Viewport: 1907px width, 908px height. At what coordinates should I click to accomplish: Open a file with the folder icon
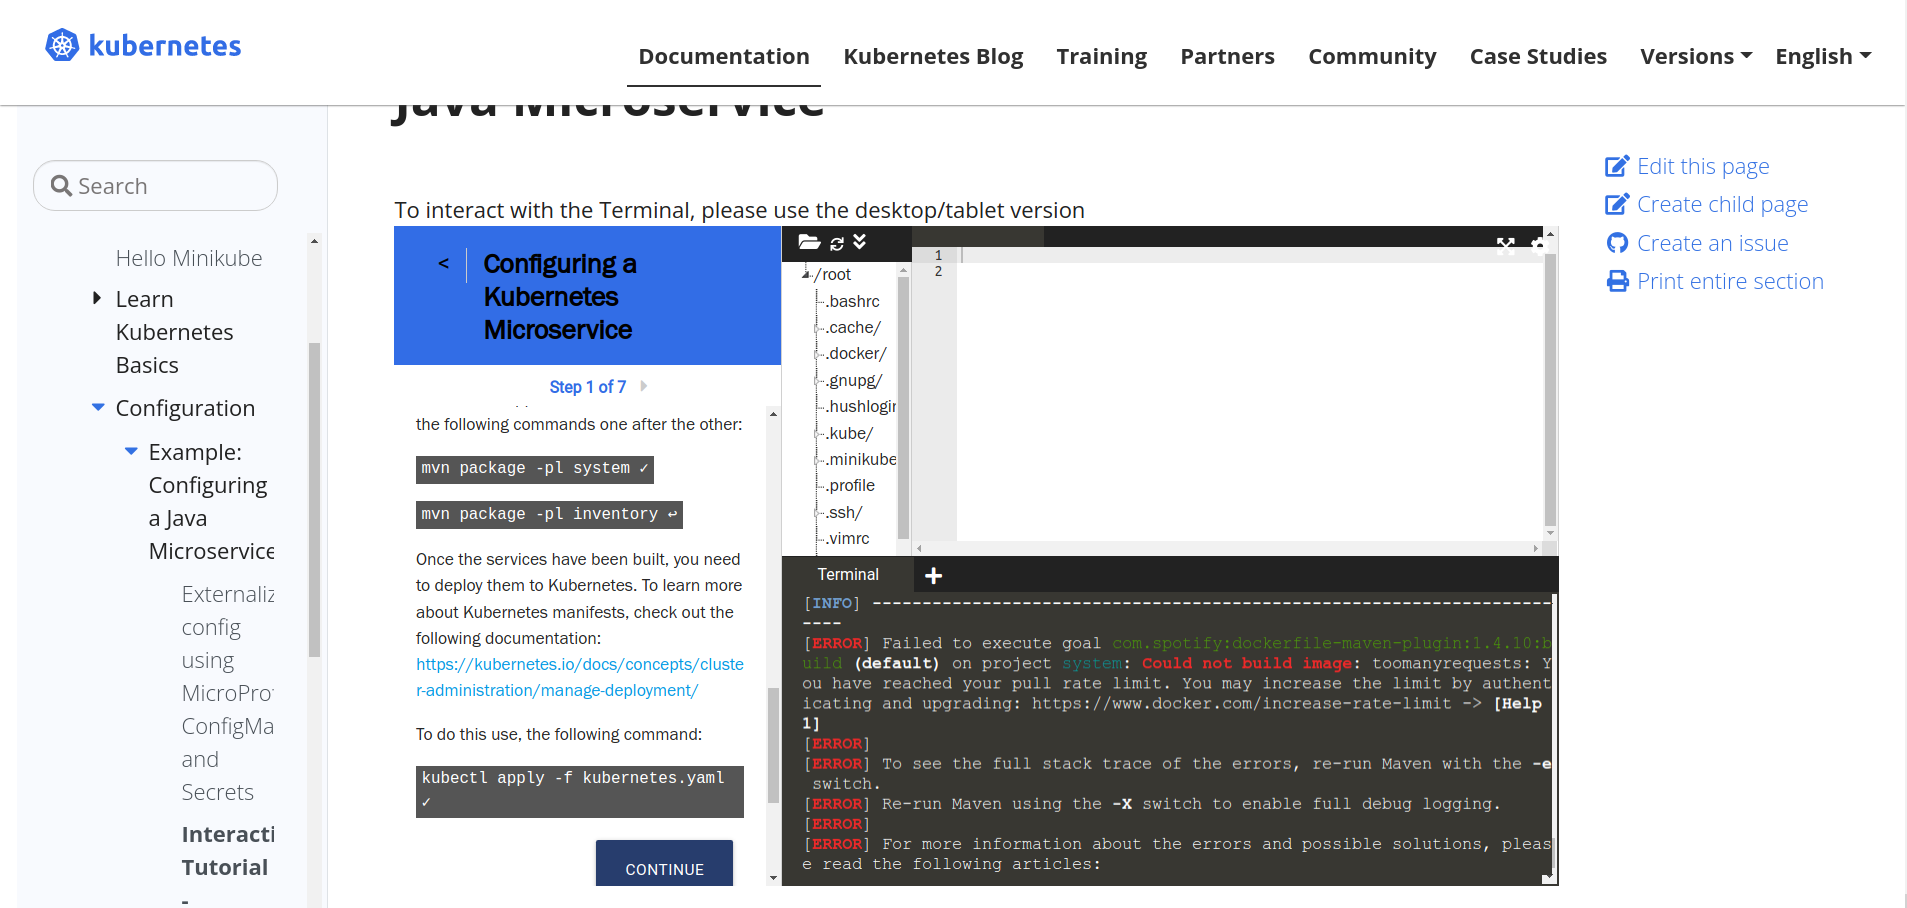809,242
